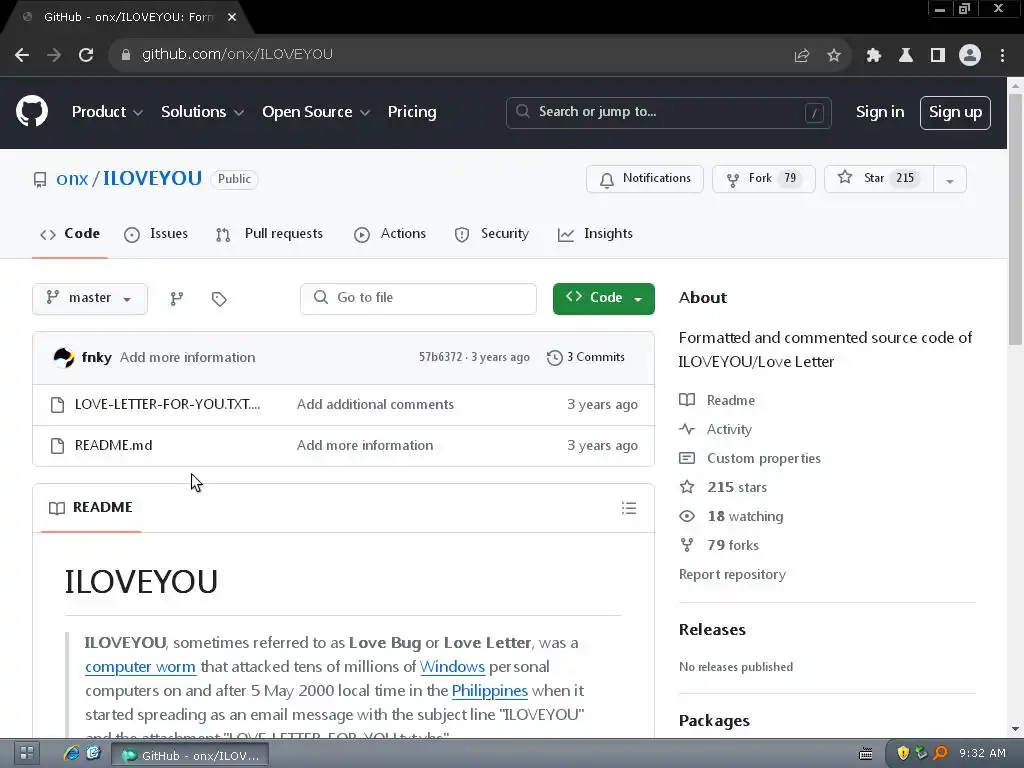Viewport: 1024px width, 768px height.
Task: Toggle the browser side panel icon
Action: click(937, 56)
